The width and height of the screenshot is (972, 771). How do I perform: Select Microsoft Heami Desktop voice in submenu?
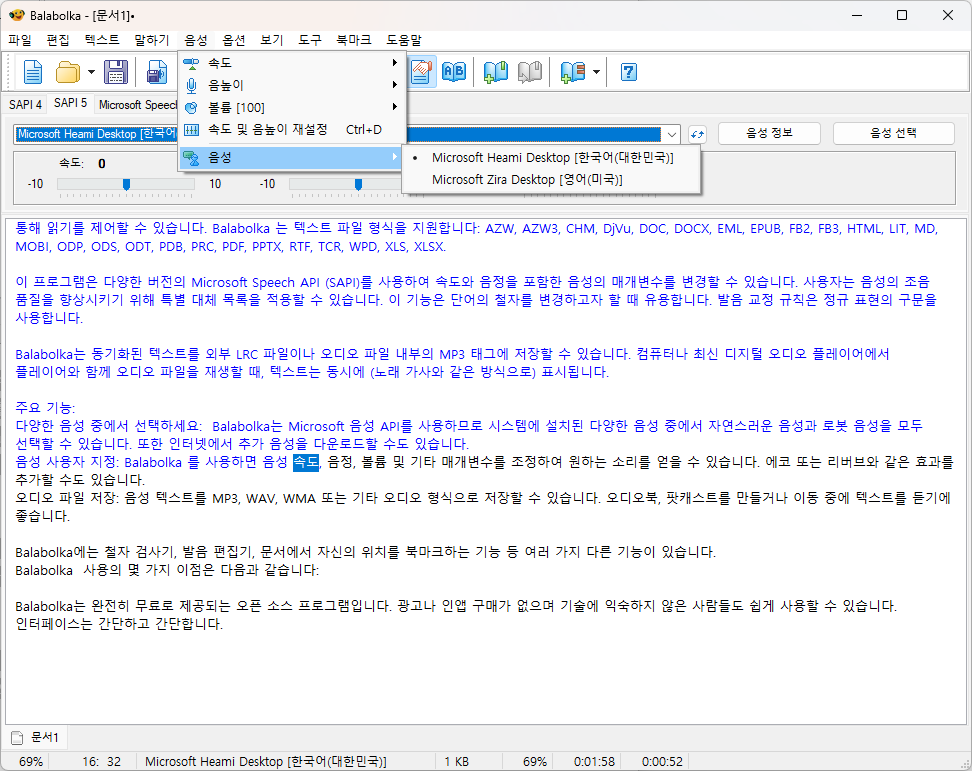coord(551,158)
